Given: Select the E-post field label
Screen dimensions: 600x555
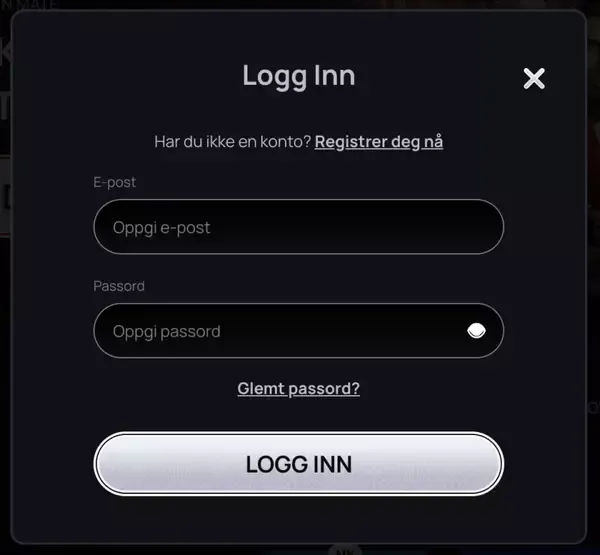Looking at the screenshot, I should tap(114, 182).
